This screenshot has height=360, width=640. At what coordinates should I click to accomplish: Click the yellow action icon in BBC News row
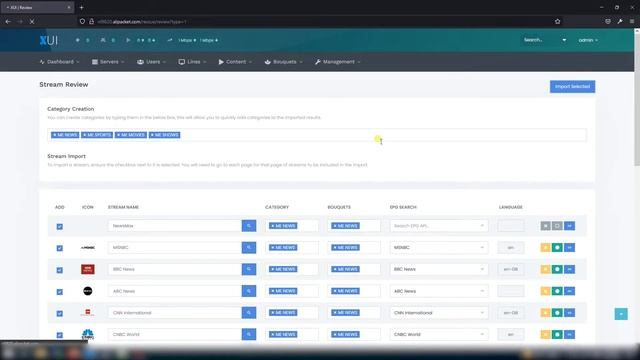[x=545, y=269]
